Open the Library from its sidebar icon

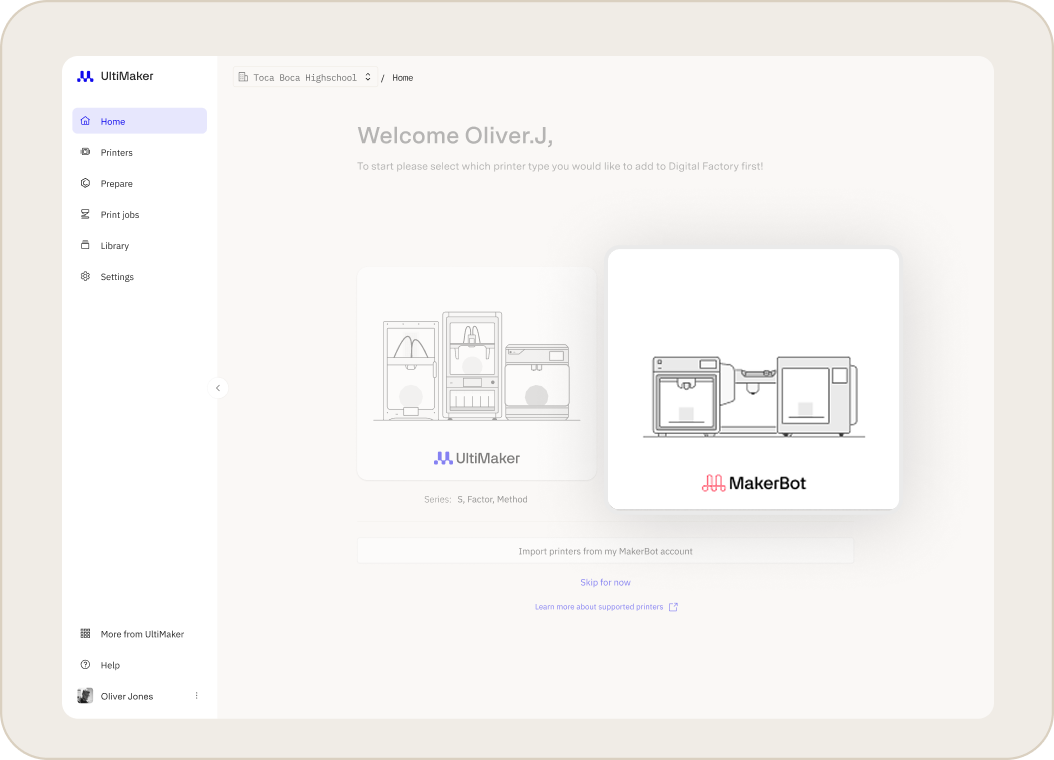pos(86,245)
